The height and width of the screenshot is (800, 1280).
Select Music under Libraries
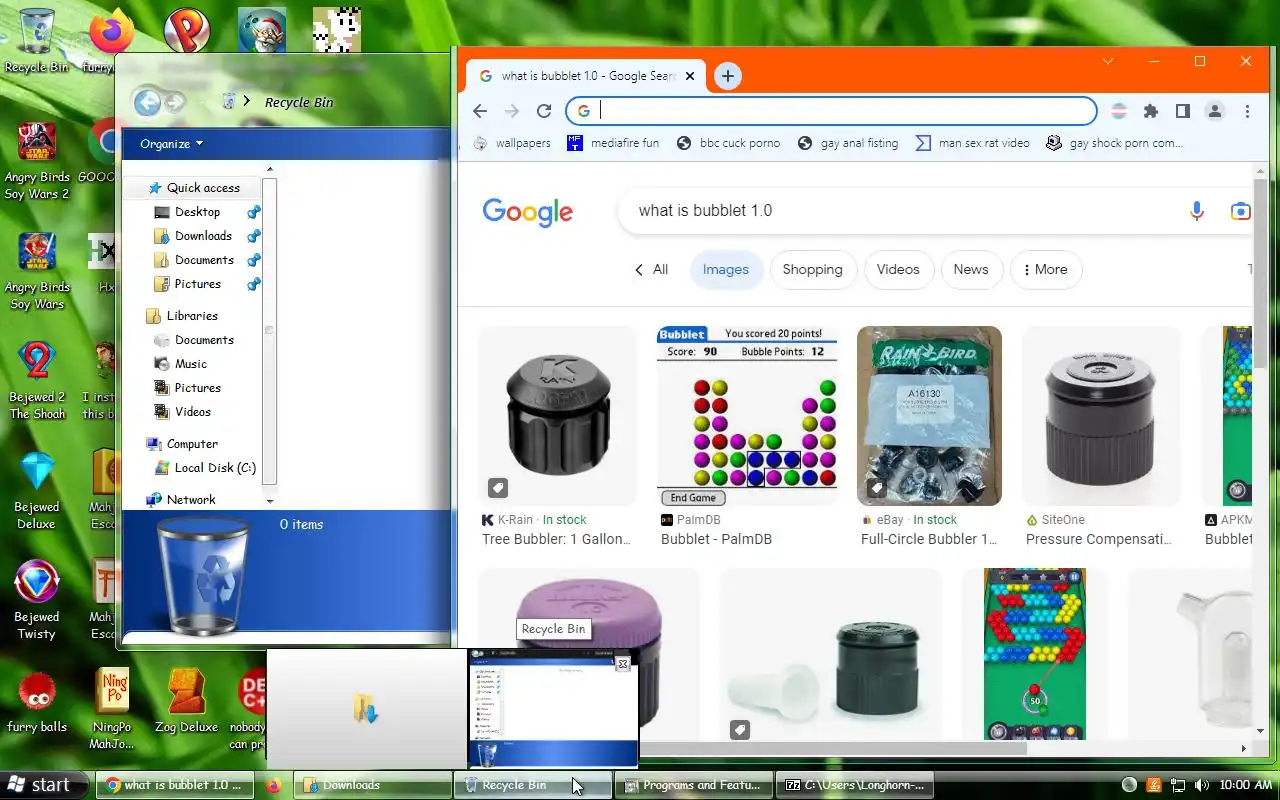181,364
